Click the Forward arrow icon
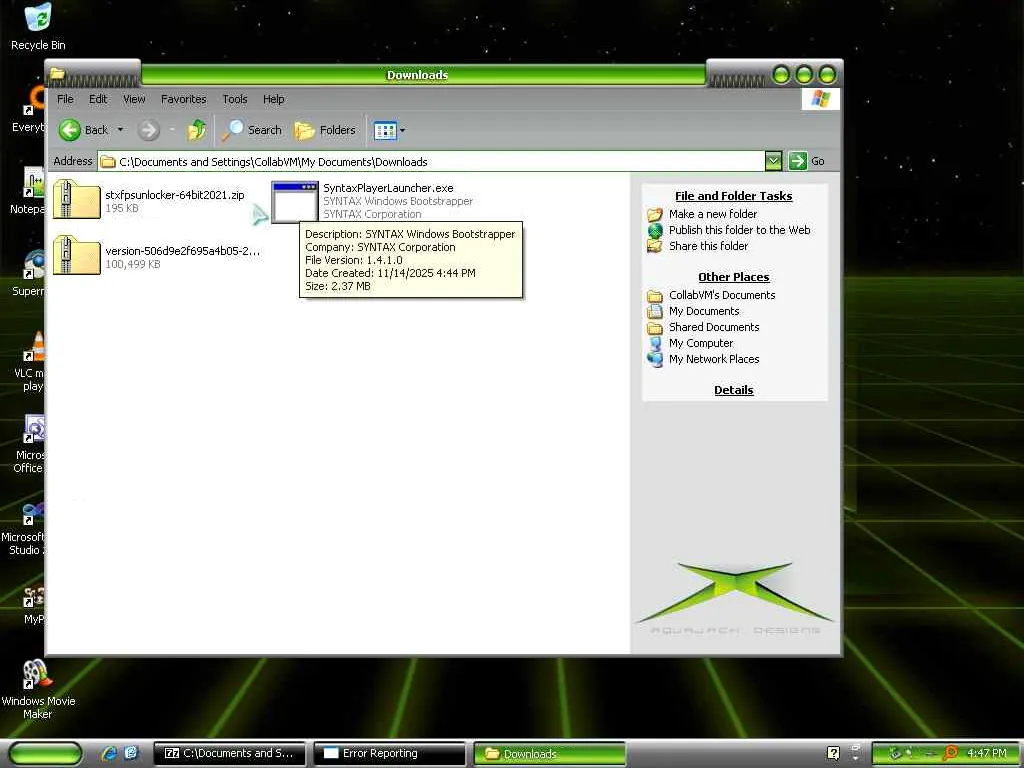Image resolution: width=1024 pixels, height=768 pixels. (149, 130)
